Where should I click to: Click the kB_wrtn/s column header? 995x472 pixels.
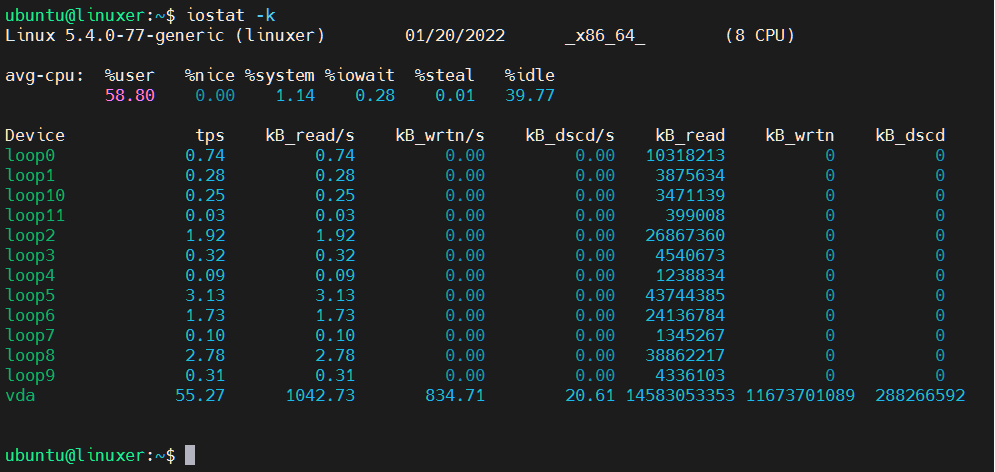pyautogui.click(x=440, y=135)
